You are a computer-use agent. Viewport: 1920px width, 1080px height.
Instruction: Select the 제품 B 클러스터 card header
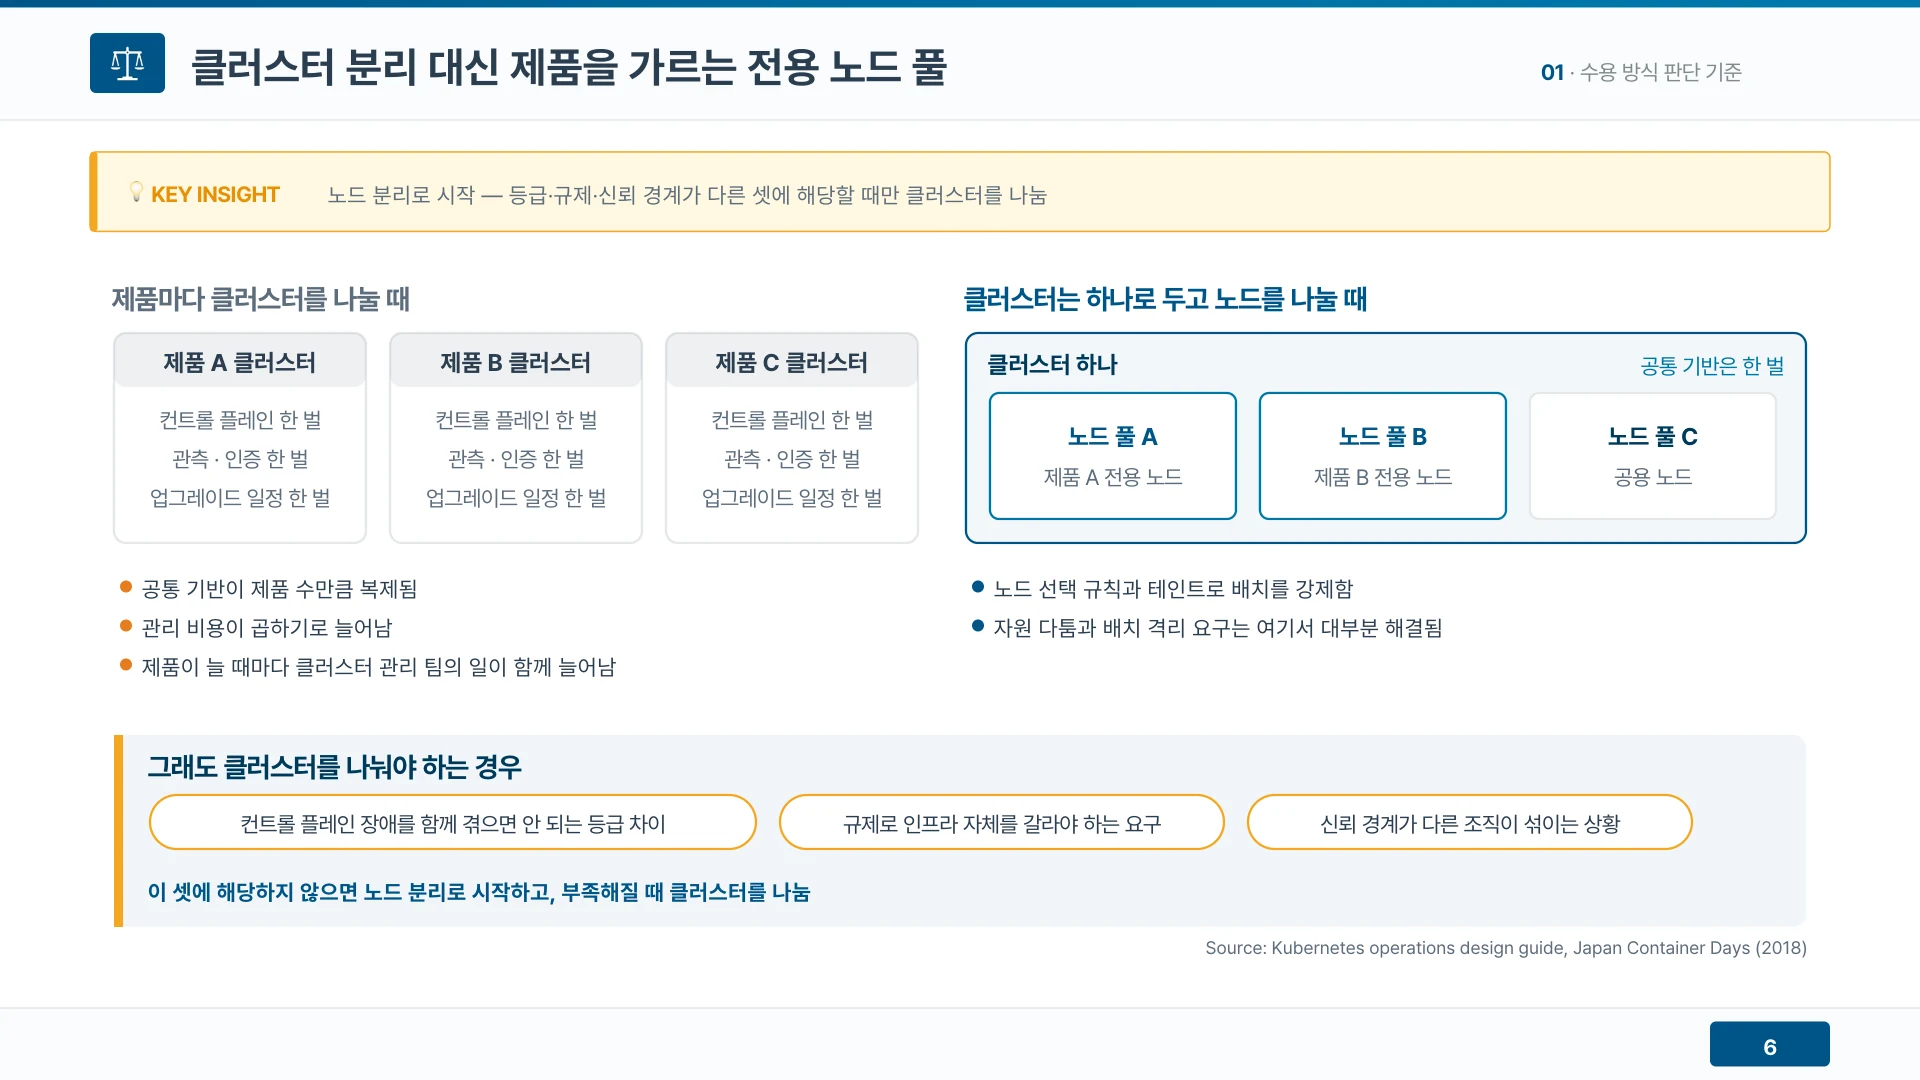516,362
